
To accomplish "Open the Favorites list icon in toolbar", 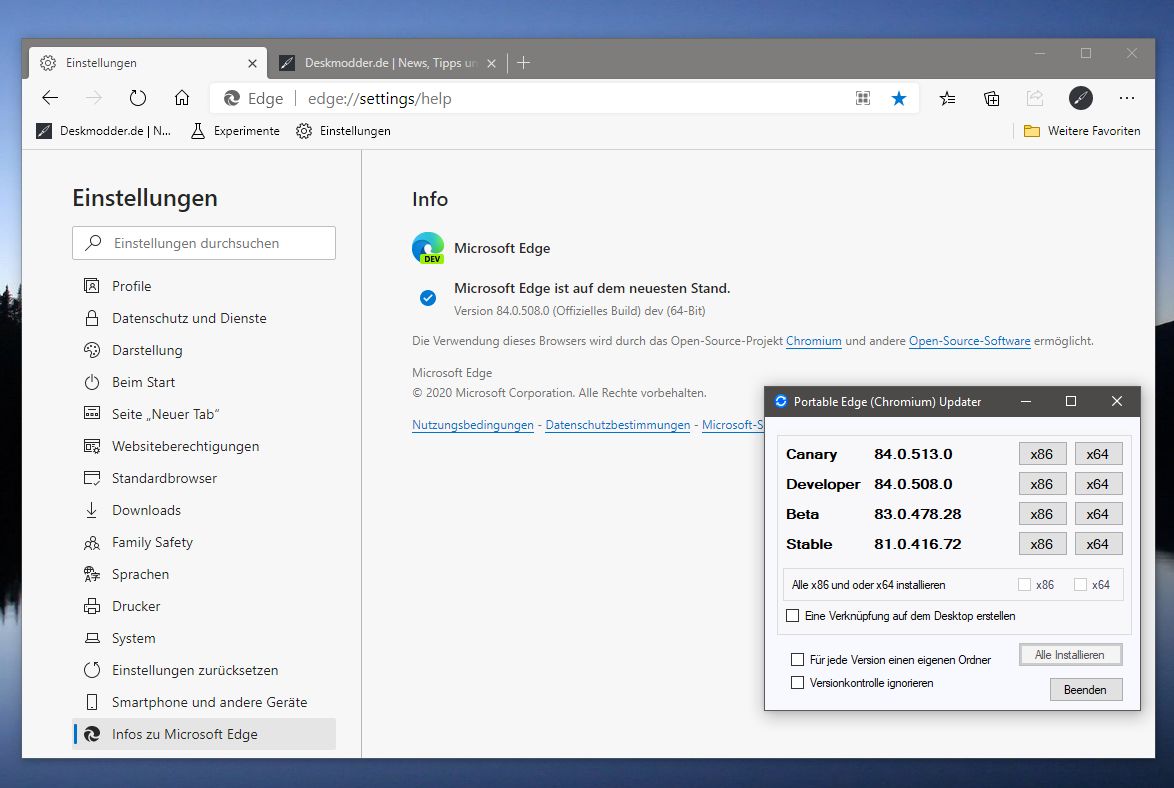I will pyautogui.click(x=947, y=98).
